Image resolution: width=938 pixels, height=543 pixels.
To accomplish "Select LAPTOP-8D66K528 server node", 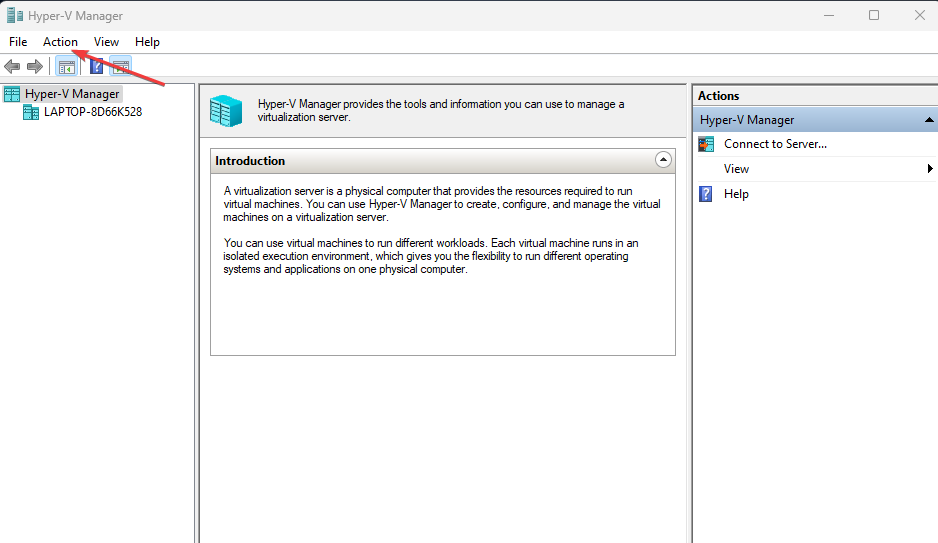I will pyautogui.click(x=93, y=112).
